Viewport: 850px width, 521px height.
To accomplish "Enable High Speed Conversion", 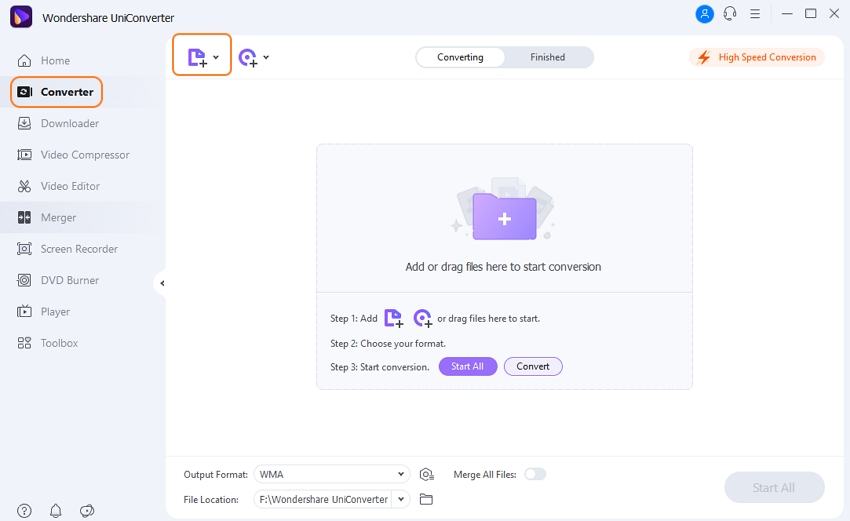I will [757, 57].
